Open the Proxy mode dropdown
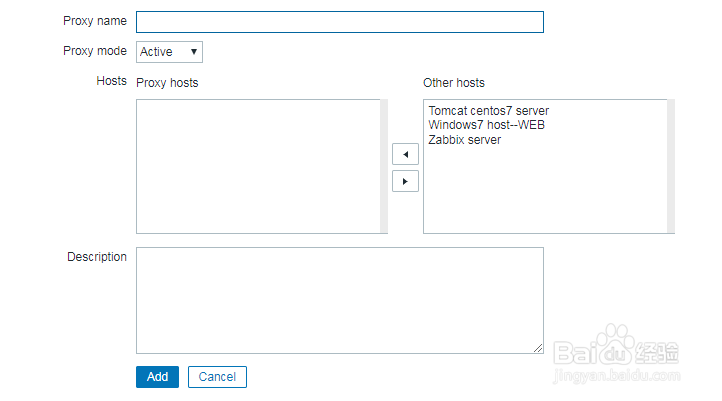Screen dimensions: 722x401 pos(169,52)
